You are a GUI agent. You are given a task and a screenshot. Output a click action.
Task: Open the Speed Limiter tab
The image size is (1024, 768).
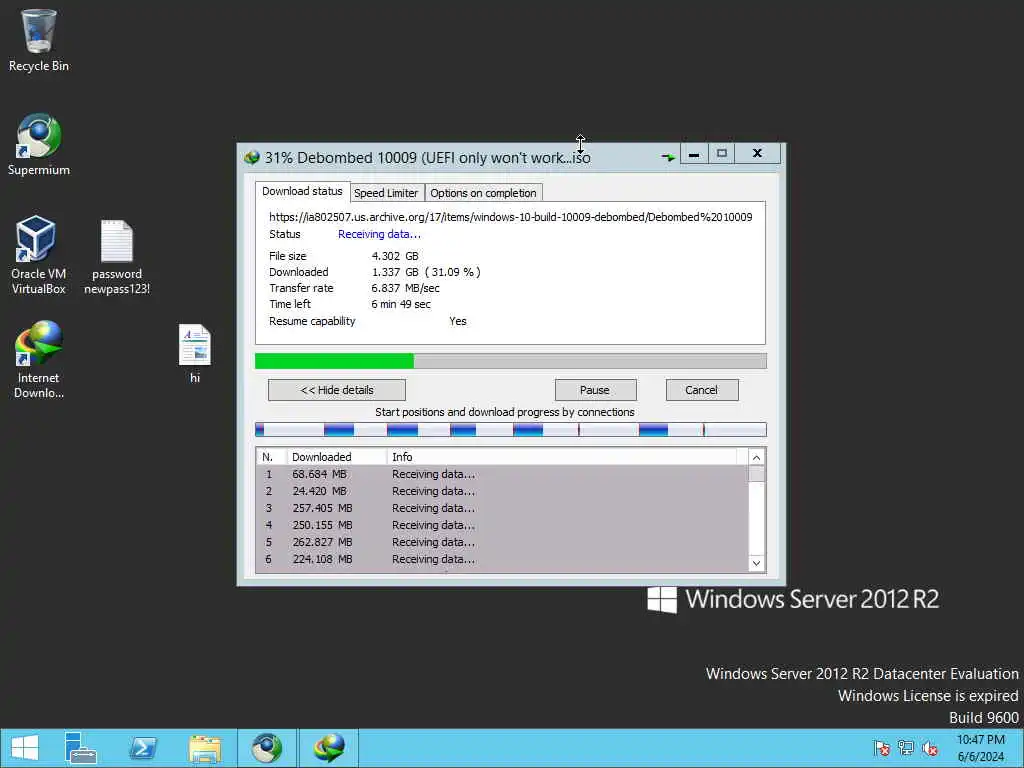click(386, 193)
